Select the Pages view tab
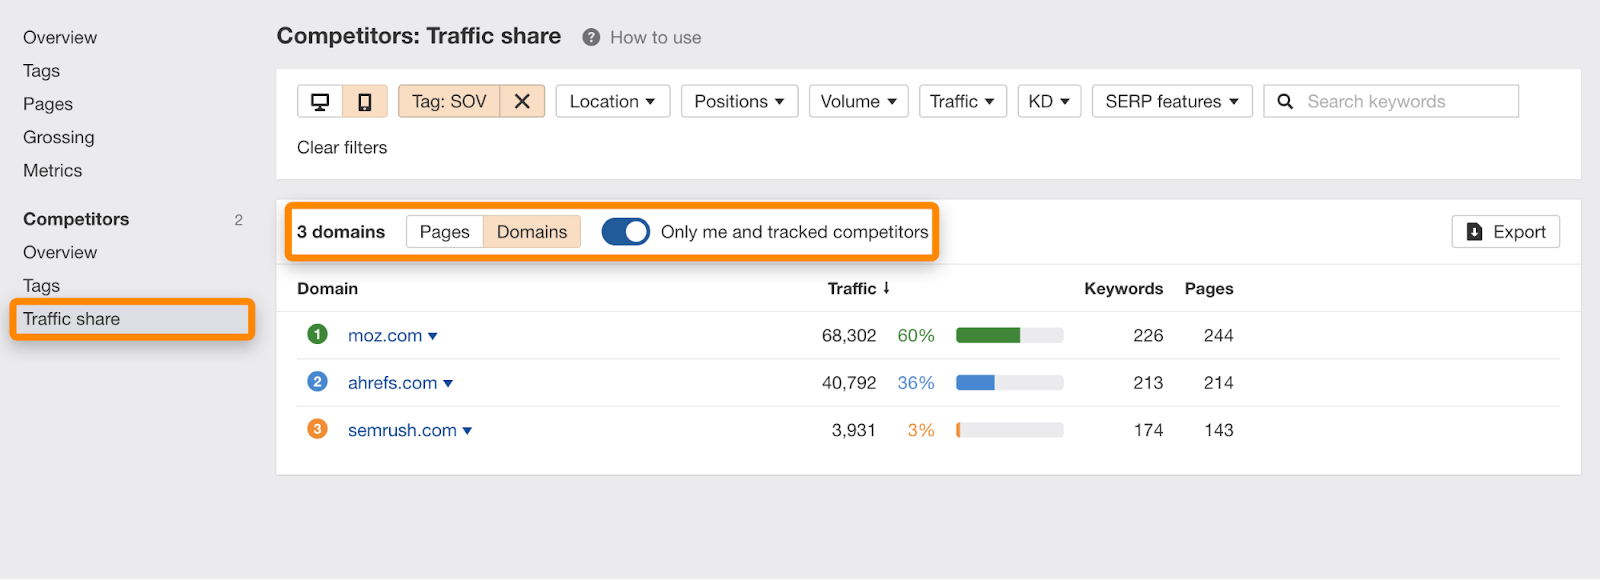1600x580 pixels. 444,231
